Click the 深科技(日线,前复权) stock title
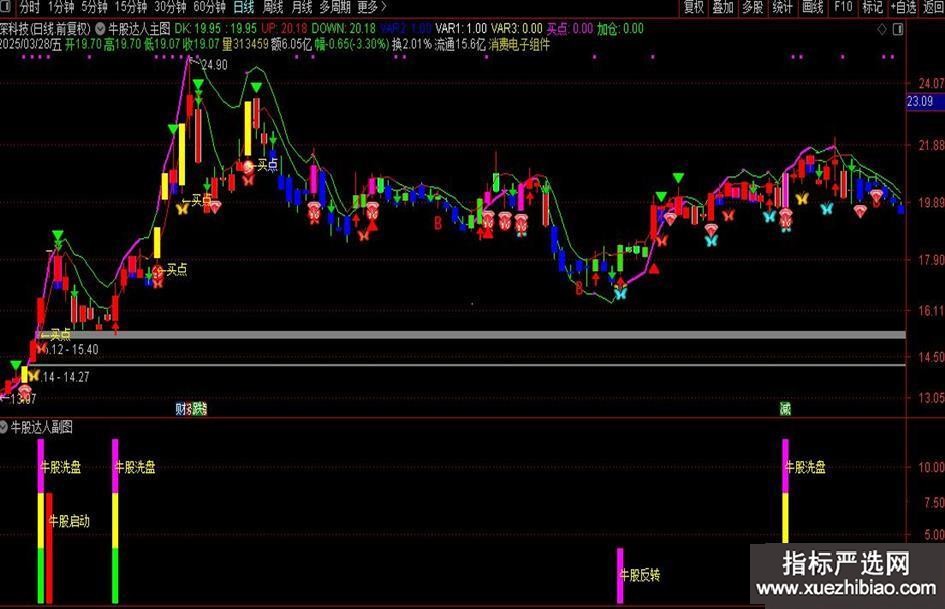The height and width of the screenshot is (609, 945). (45, 28)
